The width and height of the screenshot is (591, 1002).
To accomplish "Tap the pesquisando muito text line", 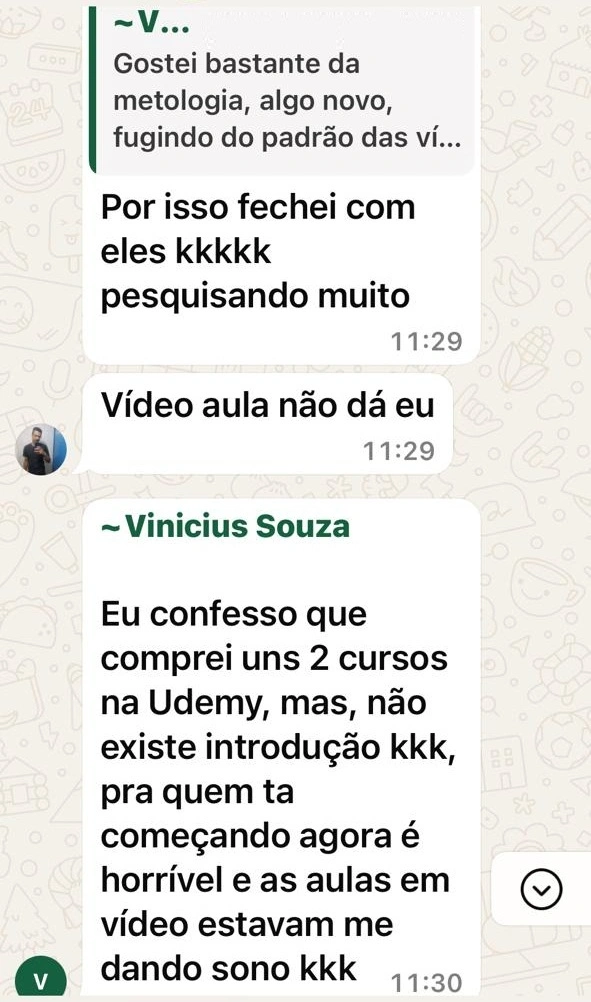I will coord(255,297).
